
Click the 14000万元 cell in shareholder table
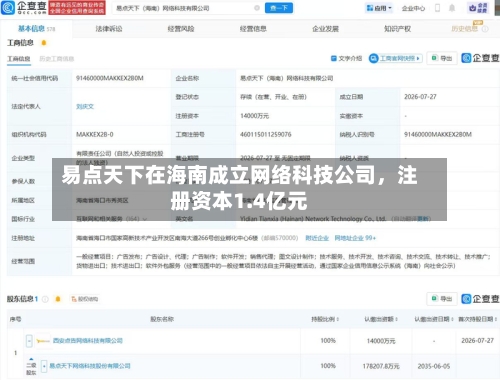[x=381, y=341]
